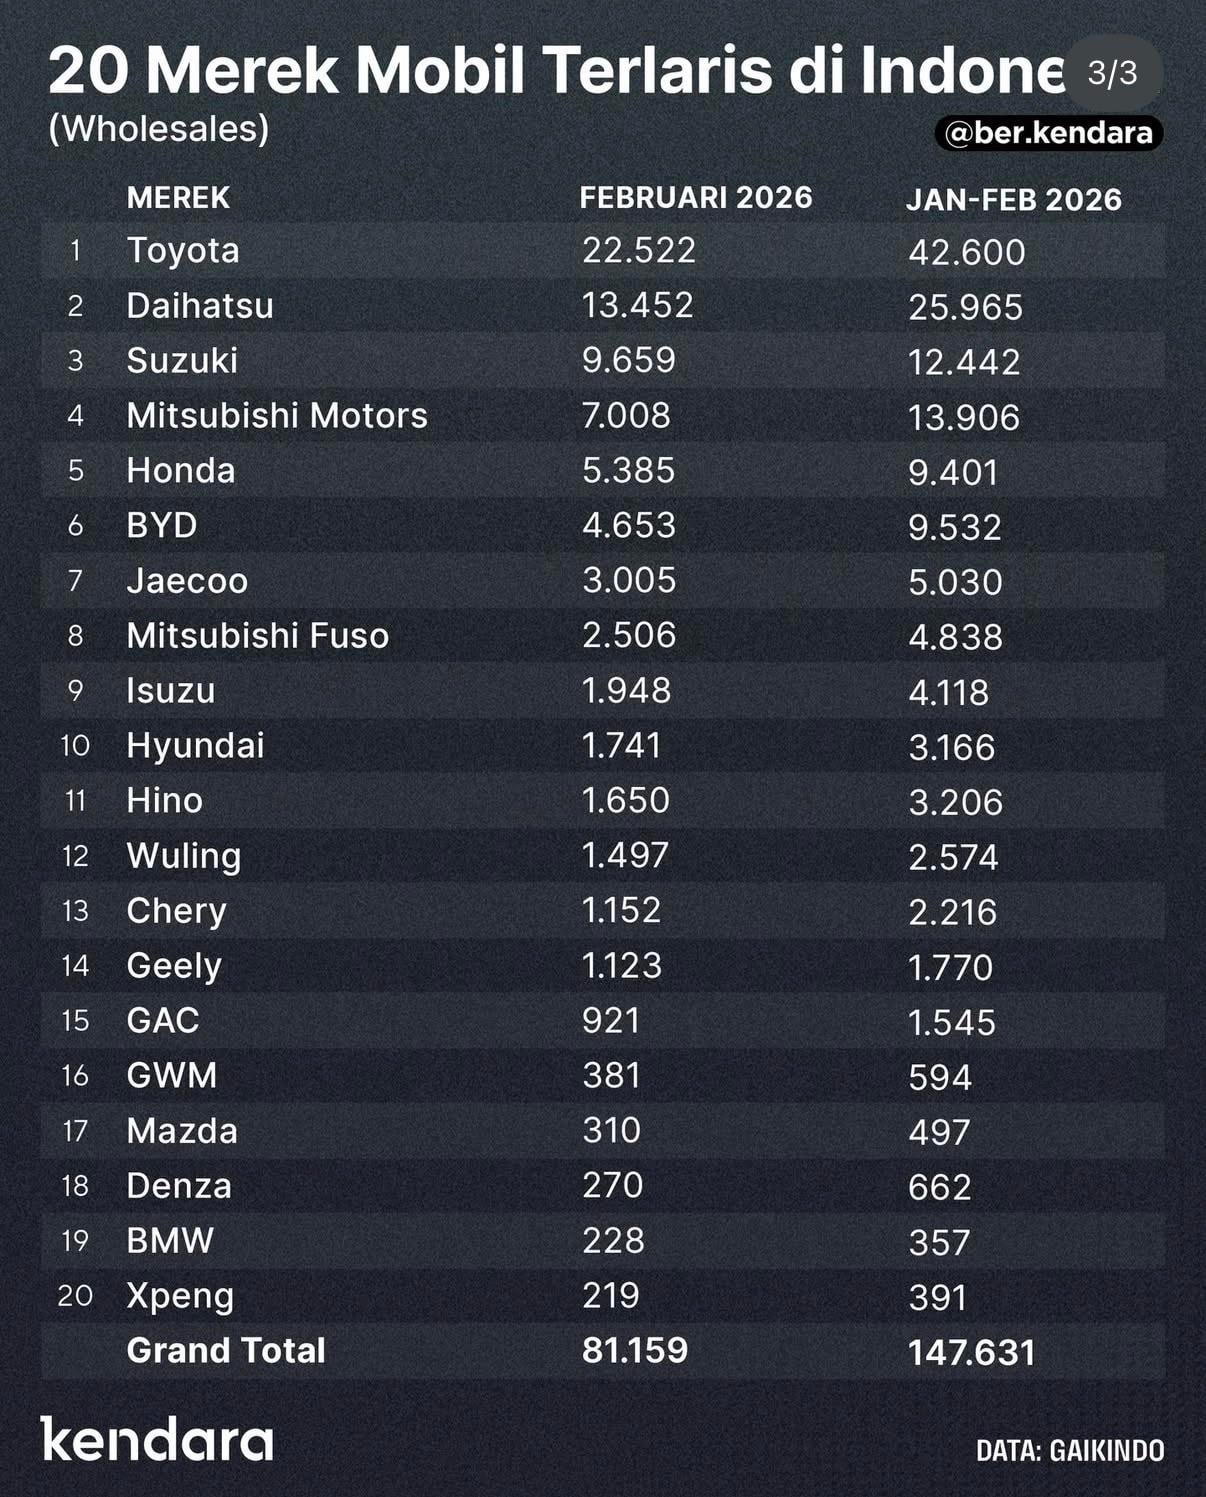Click the Toyota brand row name

coord(183,250)
